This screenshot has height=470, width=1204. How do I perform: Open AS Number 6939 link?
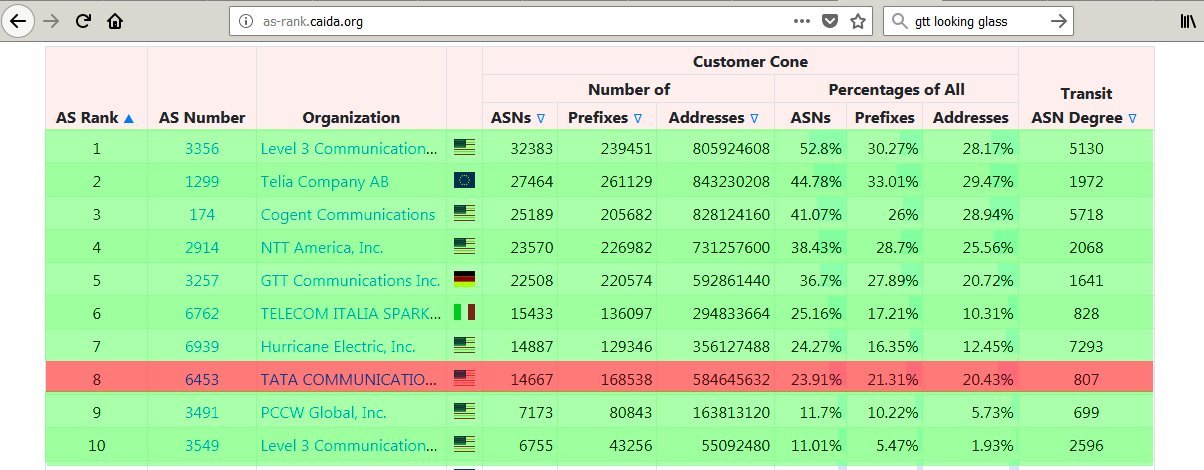[202, 346]
